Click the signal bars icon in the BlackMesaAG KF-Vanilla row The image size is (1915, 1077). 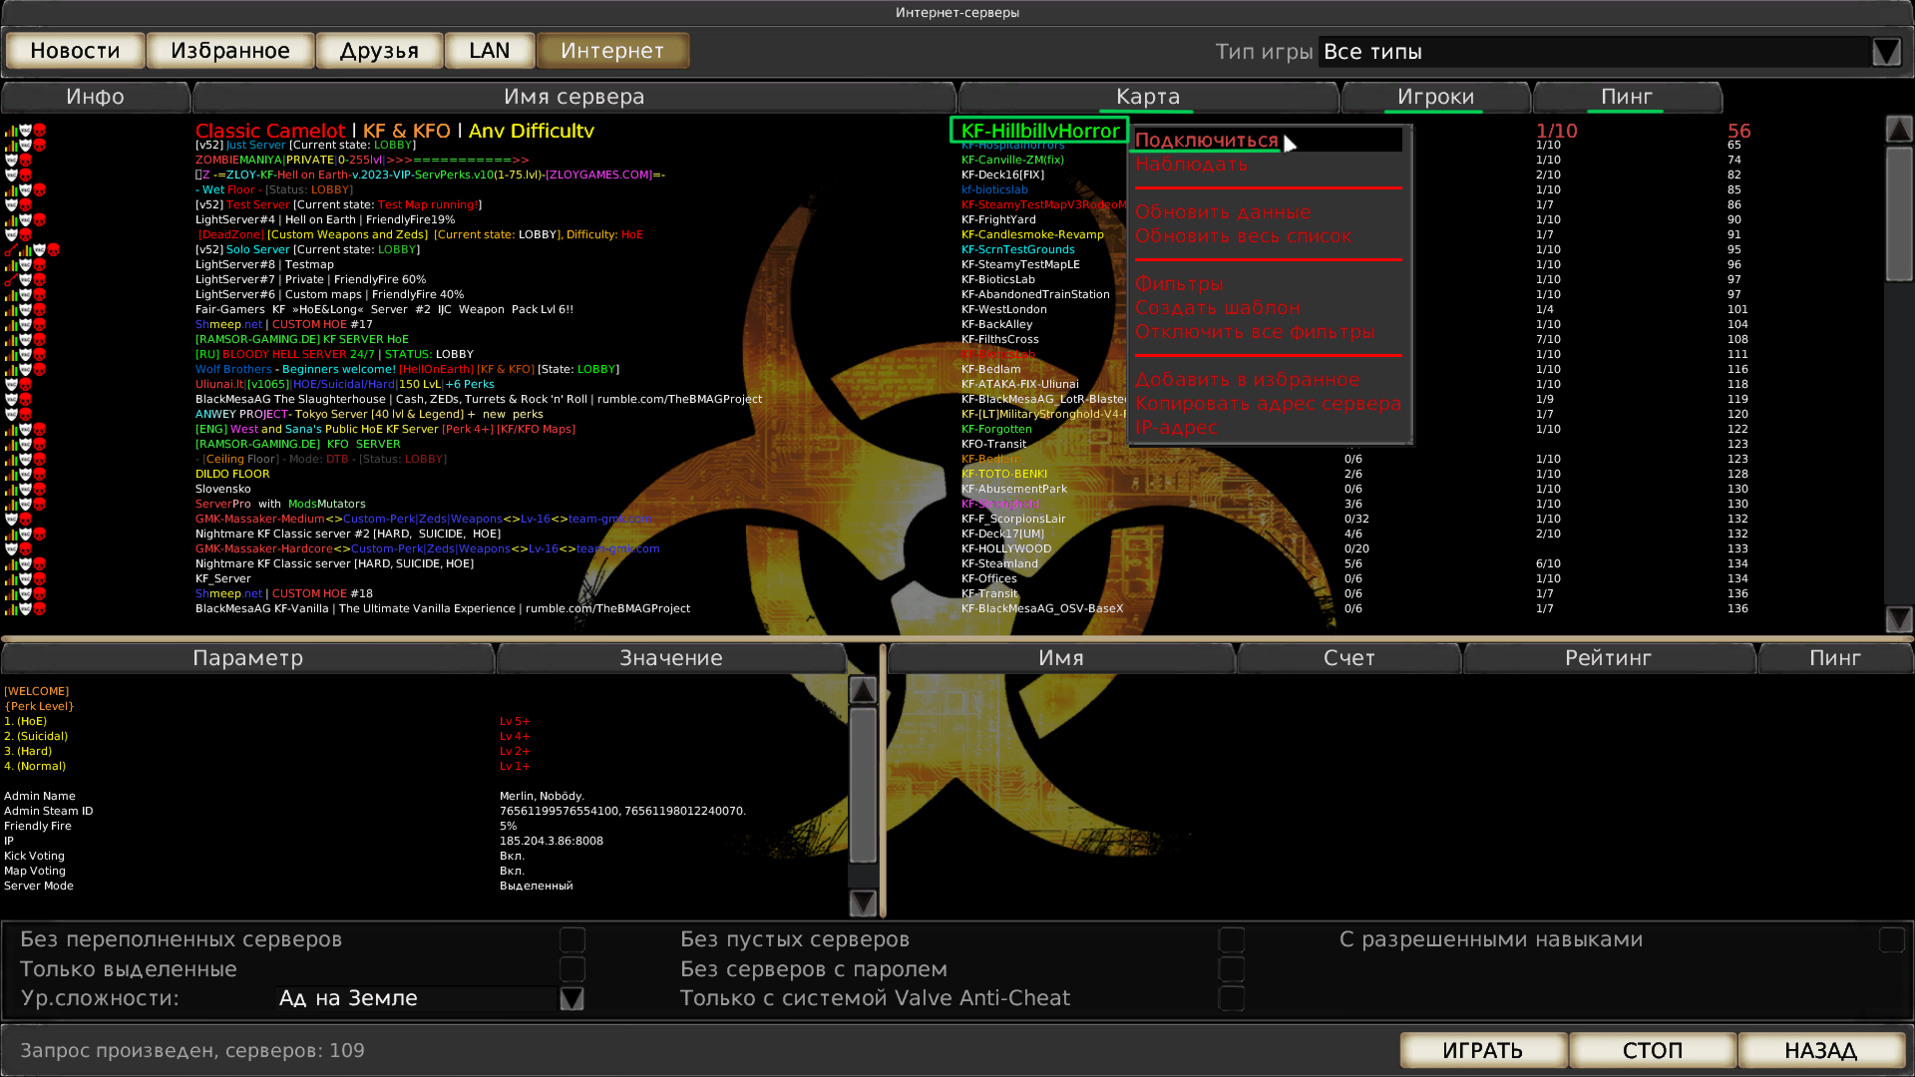click(11, 609)
